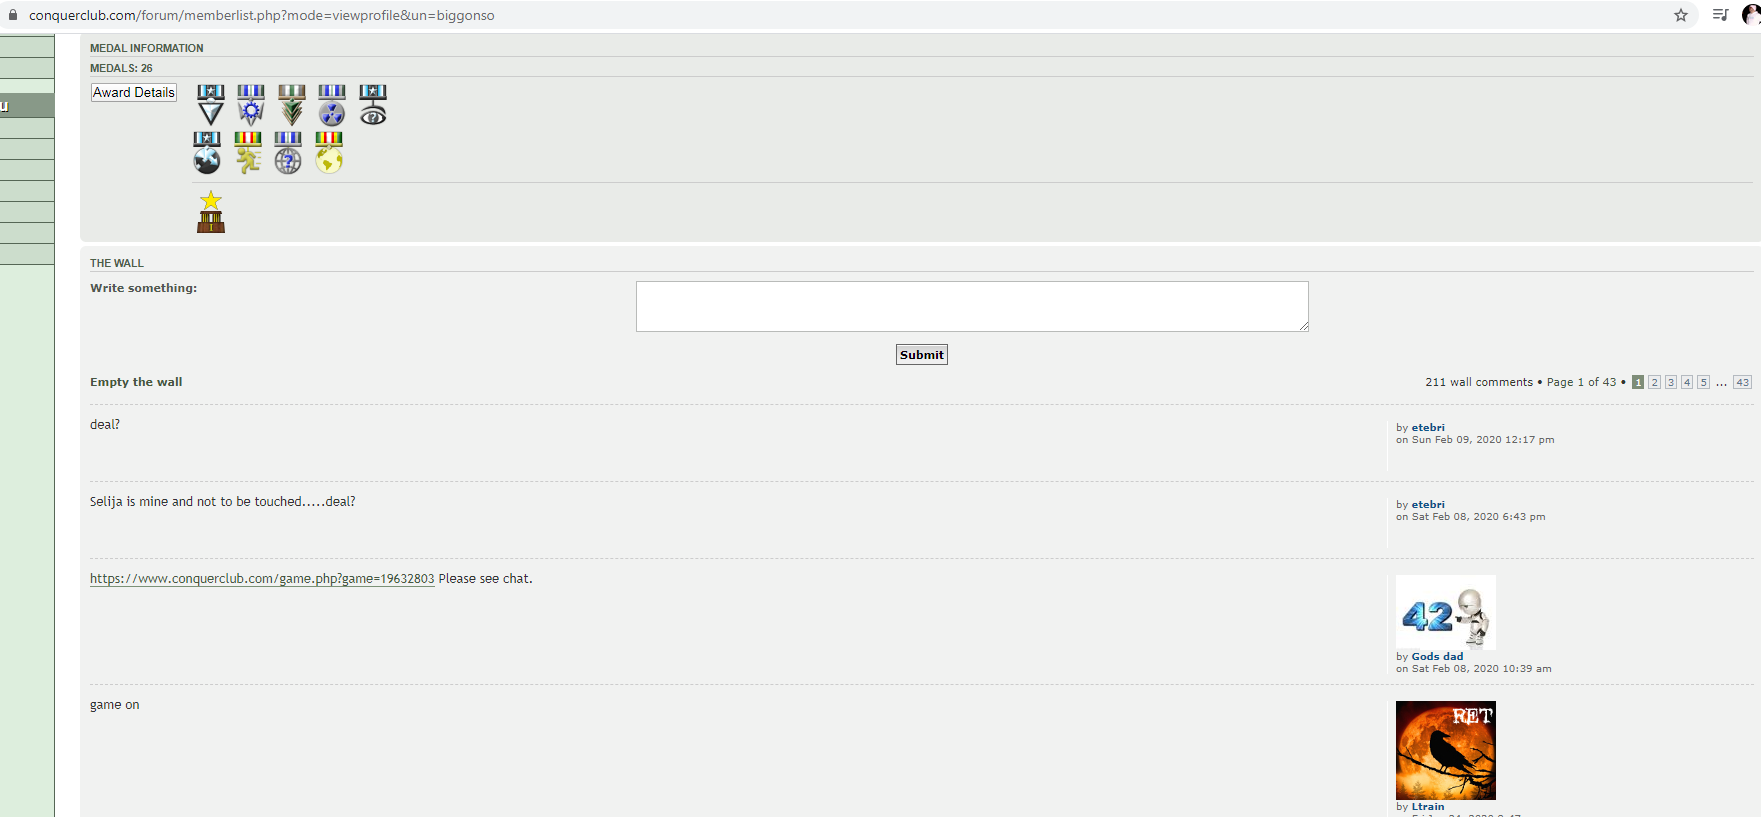Click the radiation symbol medal
The image size is (1761, 817).
[x=332, y=105]
